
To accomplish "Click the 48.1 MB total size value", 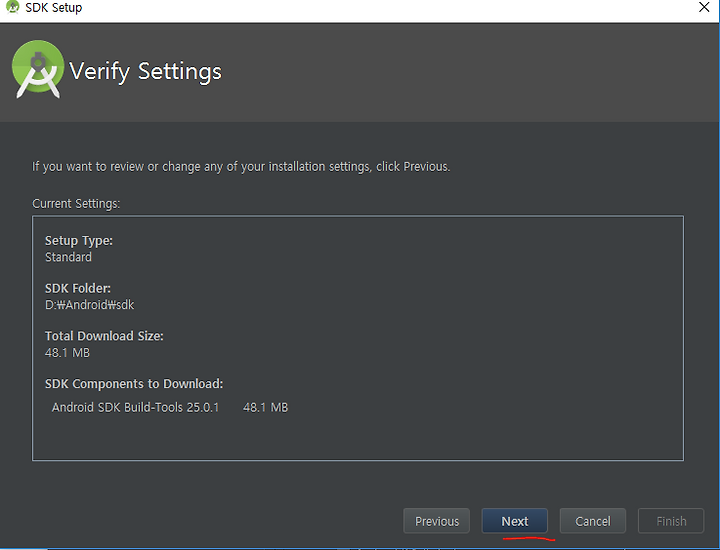I will (x=67, y=353).
